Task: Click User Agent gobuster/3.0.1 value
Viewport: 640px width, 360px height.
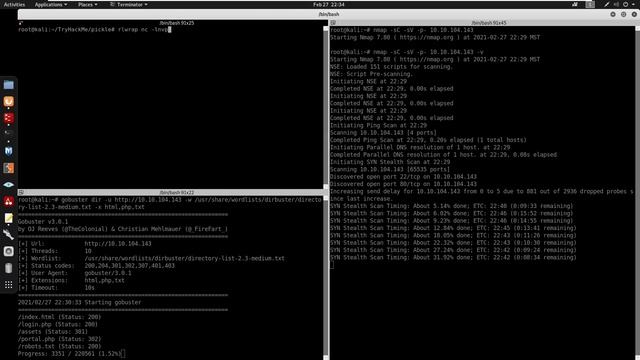Action: click(108, 273)
